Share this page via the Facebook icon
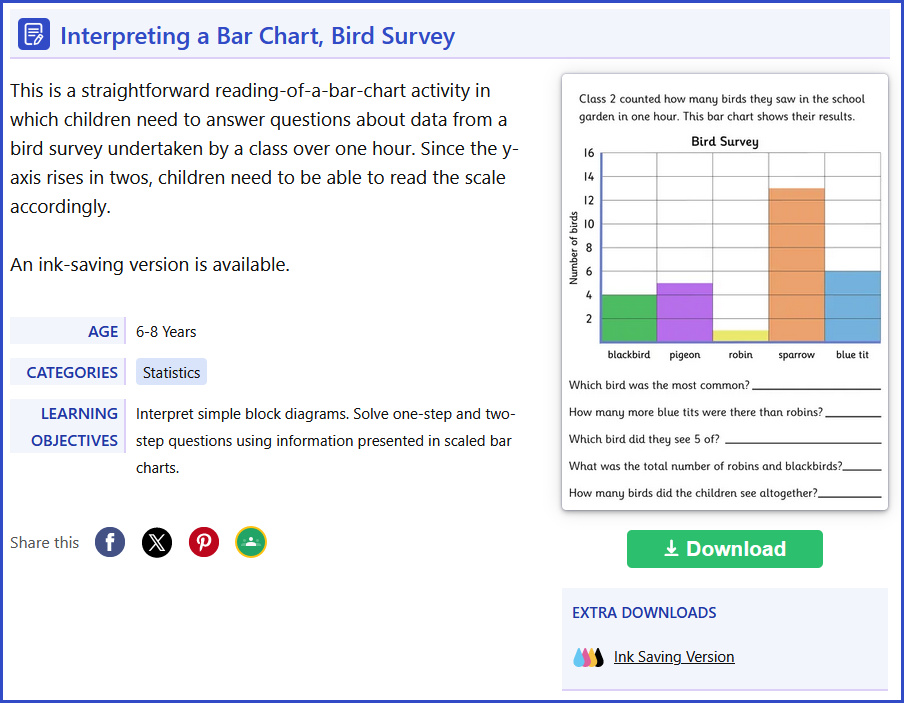This screenshot has width=904, height=703. [x=109, y=541]
